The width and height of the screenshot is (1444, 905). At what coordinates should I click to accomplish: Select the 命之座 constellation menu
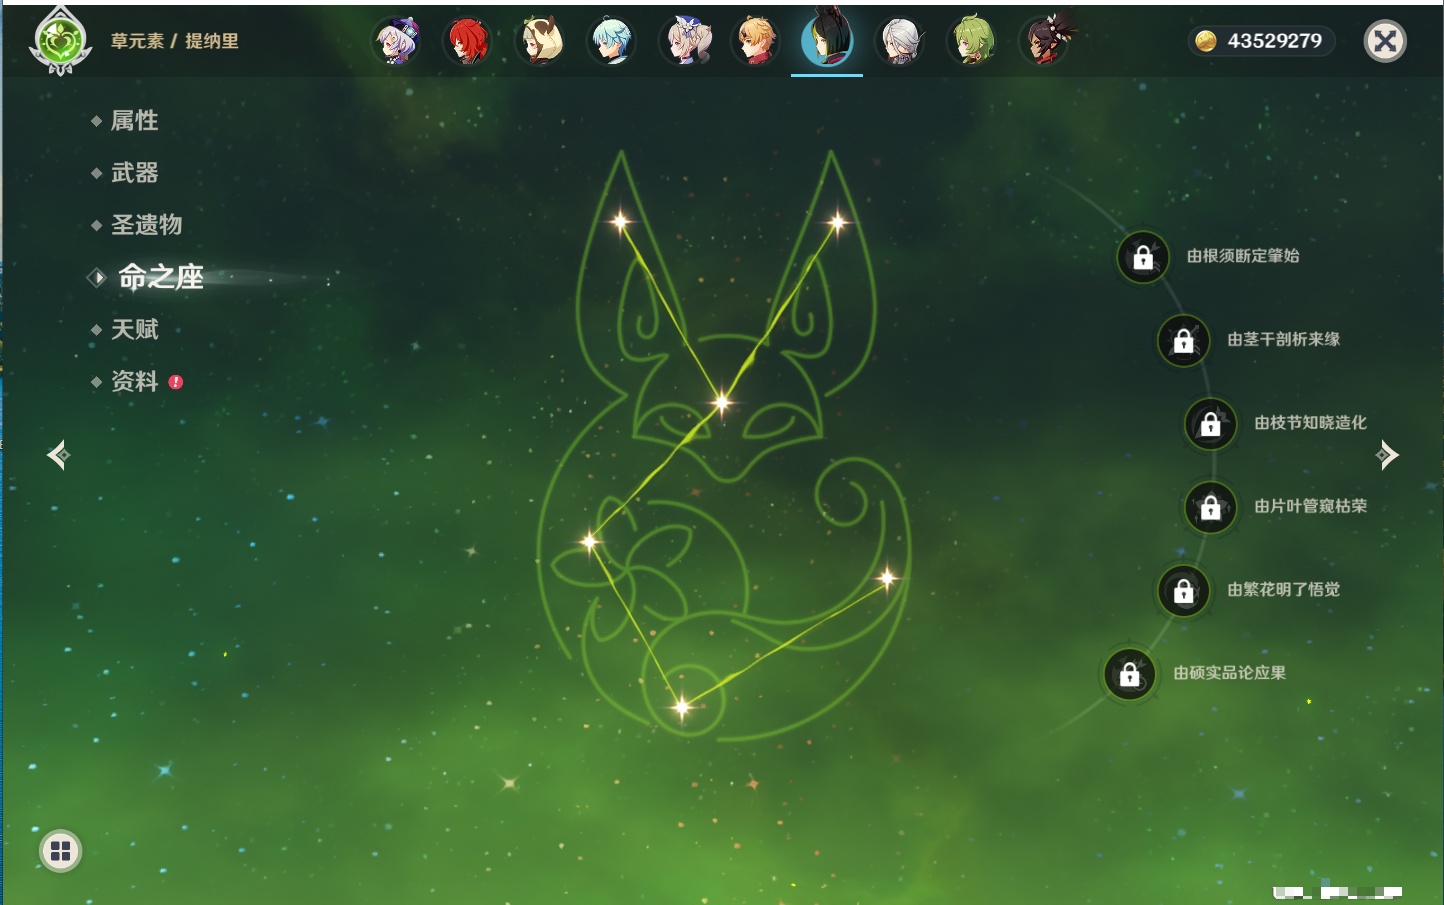pos(160,277)
